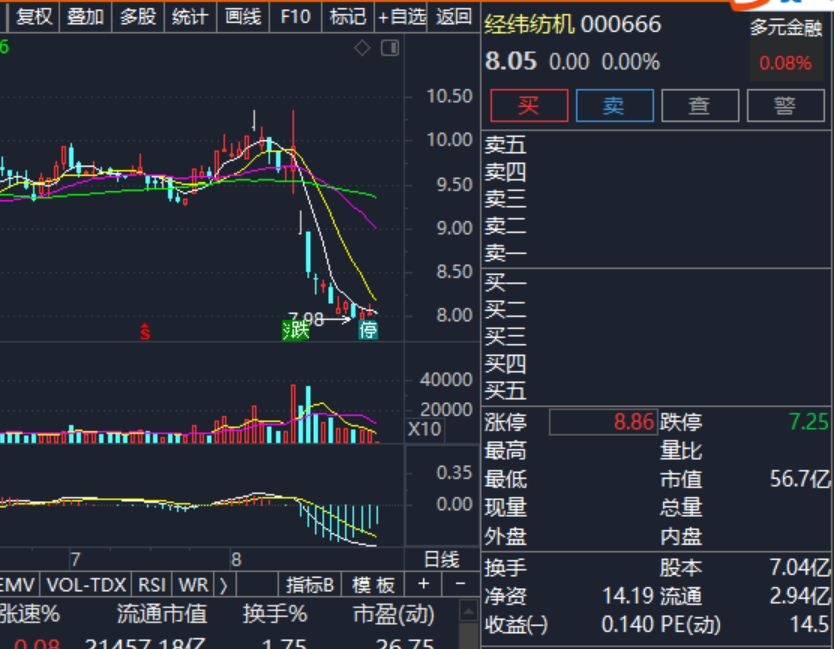Toggle 复权 price adjustment

coord(34,16)
